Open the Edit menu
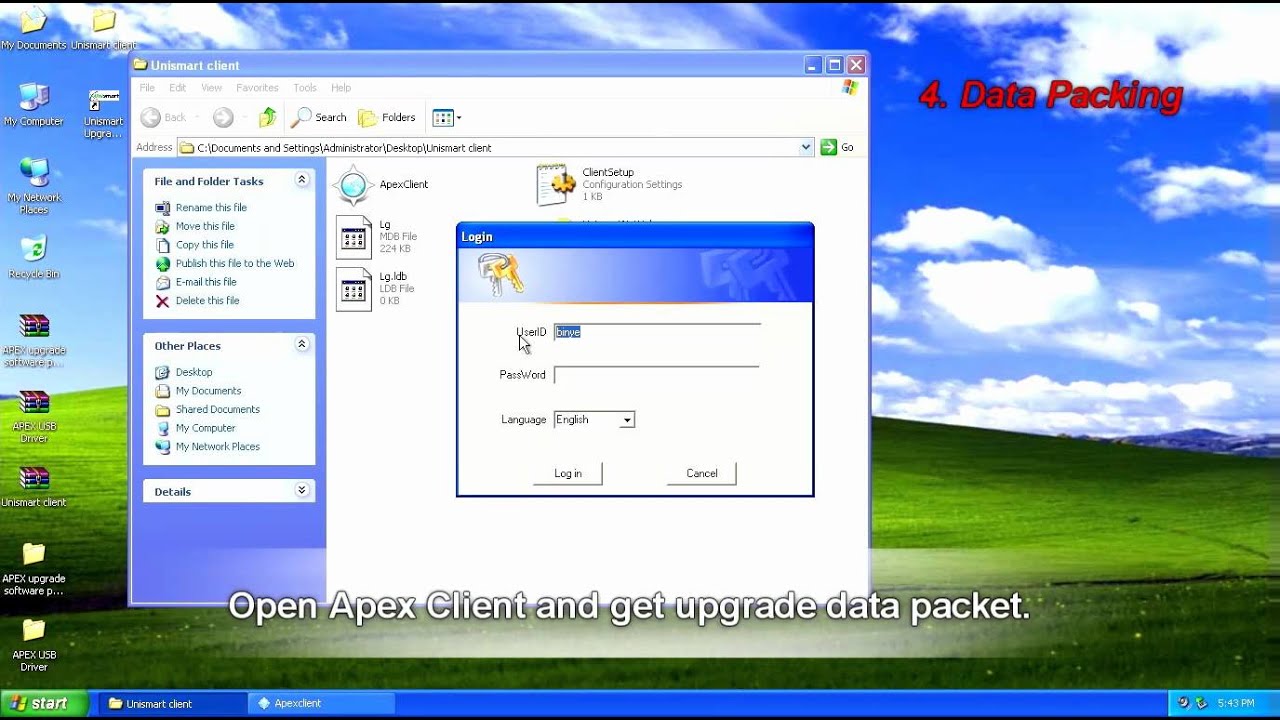The height and width of the screenshot is (720, 1280). pos(177,88)
